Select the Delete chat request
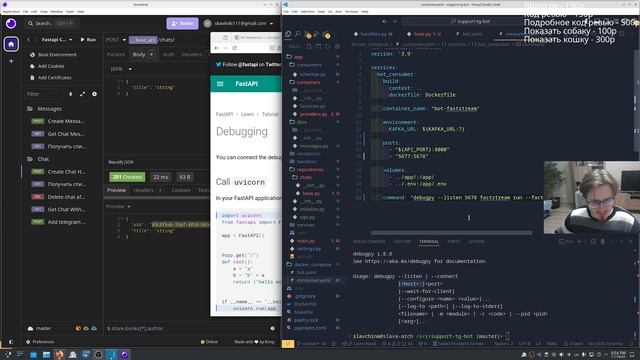The width and height of the screenshot is (640, 360). click(59, 197)
